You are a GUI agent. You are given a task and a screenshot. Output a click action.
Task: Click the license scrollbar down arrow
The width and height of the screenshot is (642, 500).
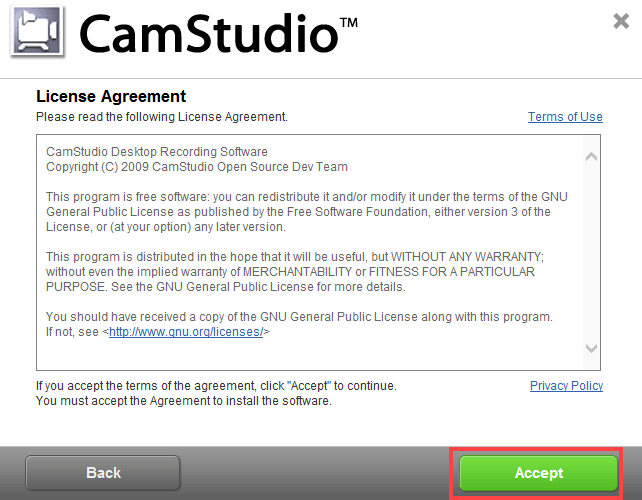[591, 348]
